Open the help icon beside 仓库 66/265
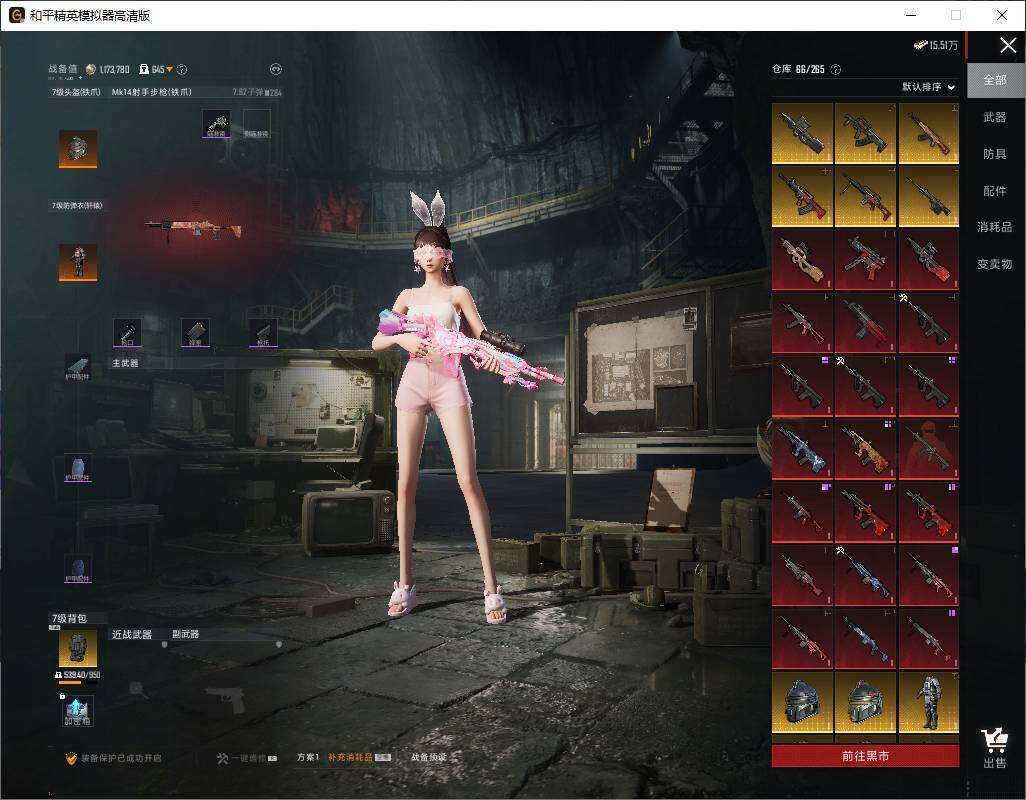The image size is (1026, 800). click(x=836, y=69)
